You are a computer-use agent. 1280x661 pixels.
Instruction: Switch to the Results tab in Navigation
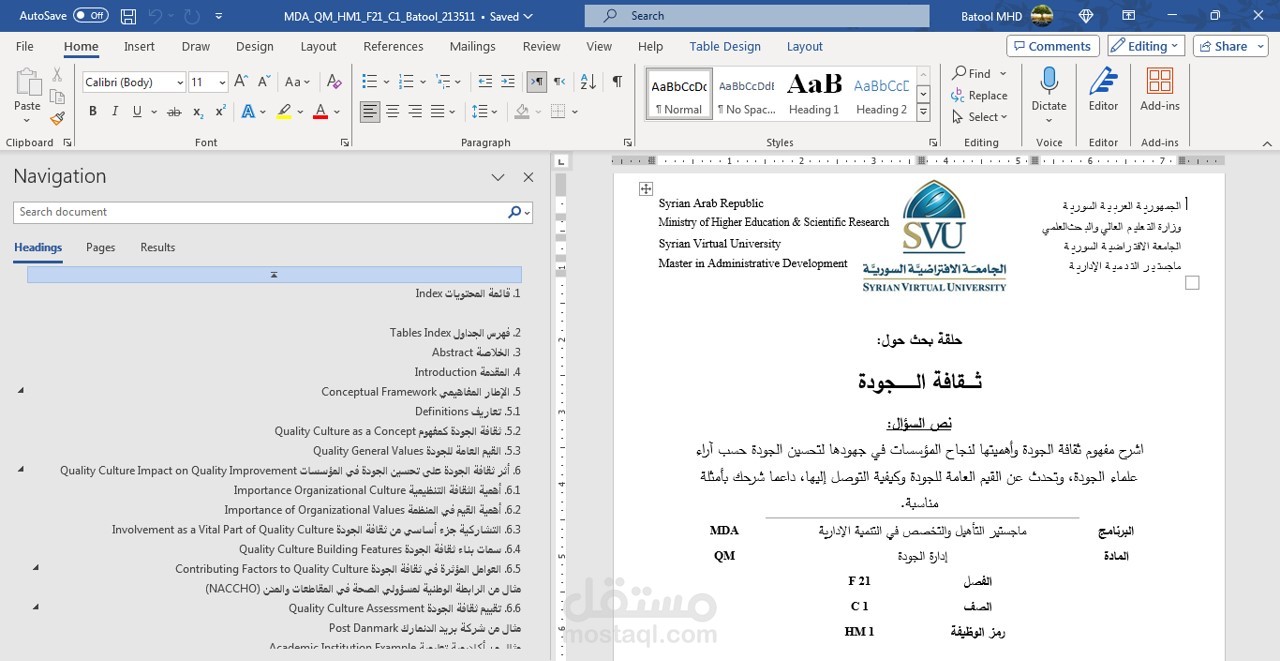[x=158, y=247]
